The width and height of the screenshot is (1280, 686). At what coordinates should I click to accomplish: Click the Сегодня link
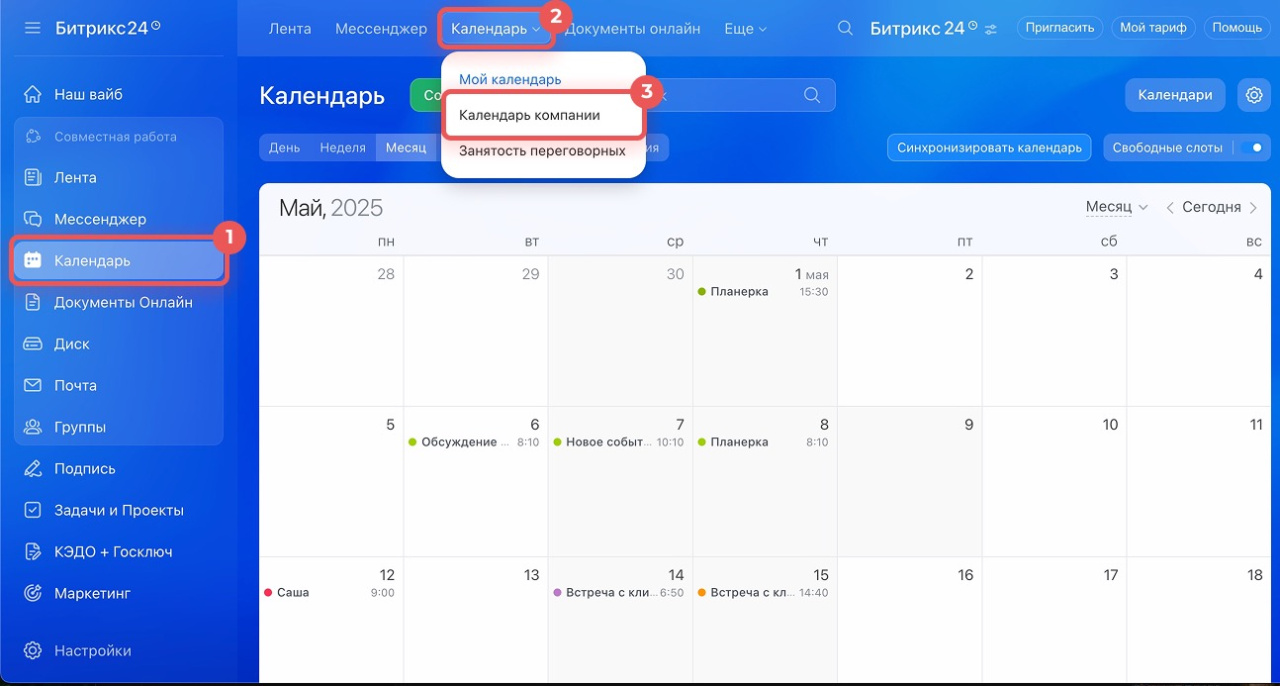(x=1211, y=208)
